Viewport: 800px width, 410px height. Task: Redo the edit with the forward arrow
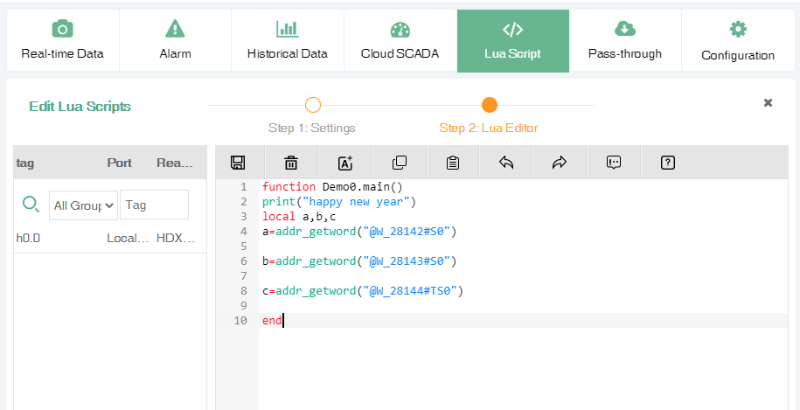(559, 163)
